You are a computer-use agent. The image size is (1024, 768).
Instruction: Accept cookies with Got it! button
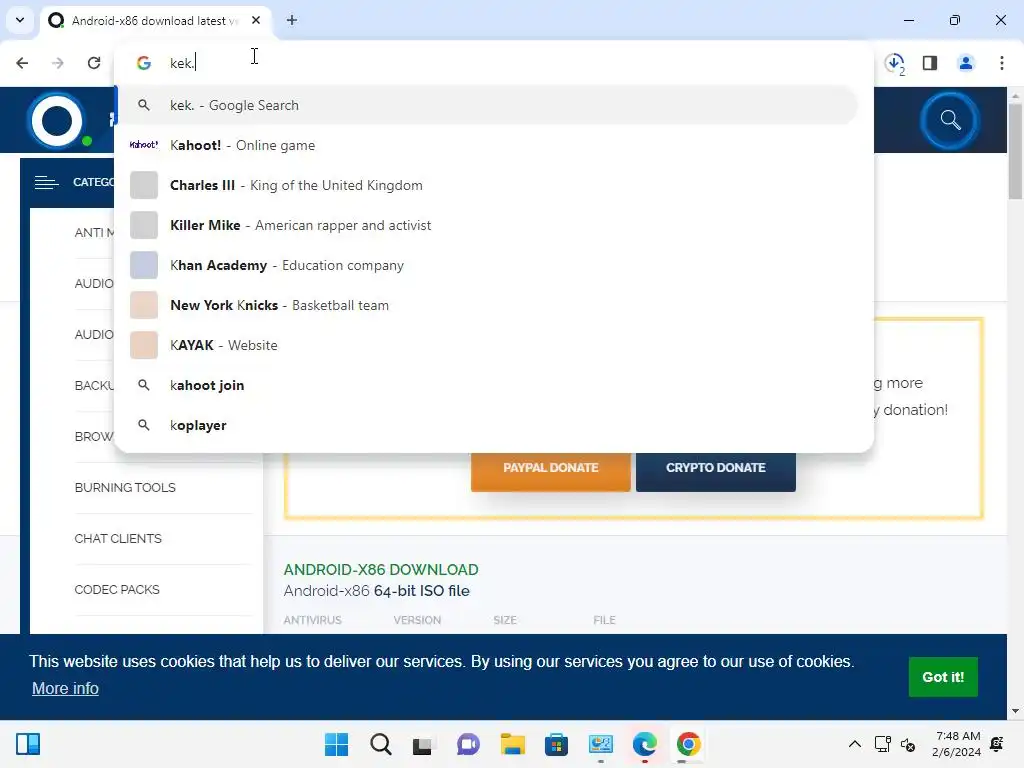(943, 677)
